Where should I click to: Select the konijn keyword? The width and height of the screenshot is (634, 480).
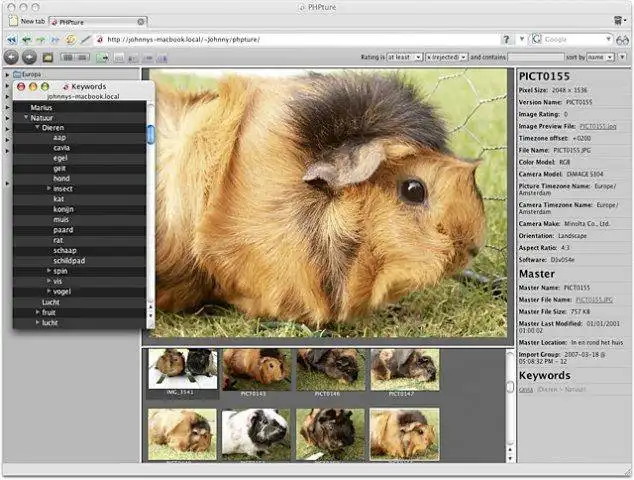63,209
